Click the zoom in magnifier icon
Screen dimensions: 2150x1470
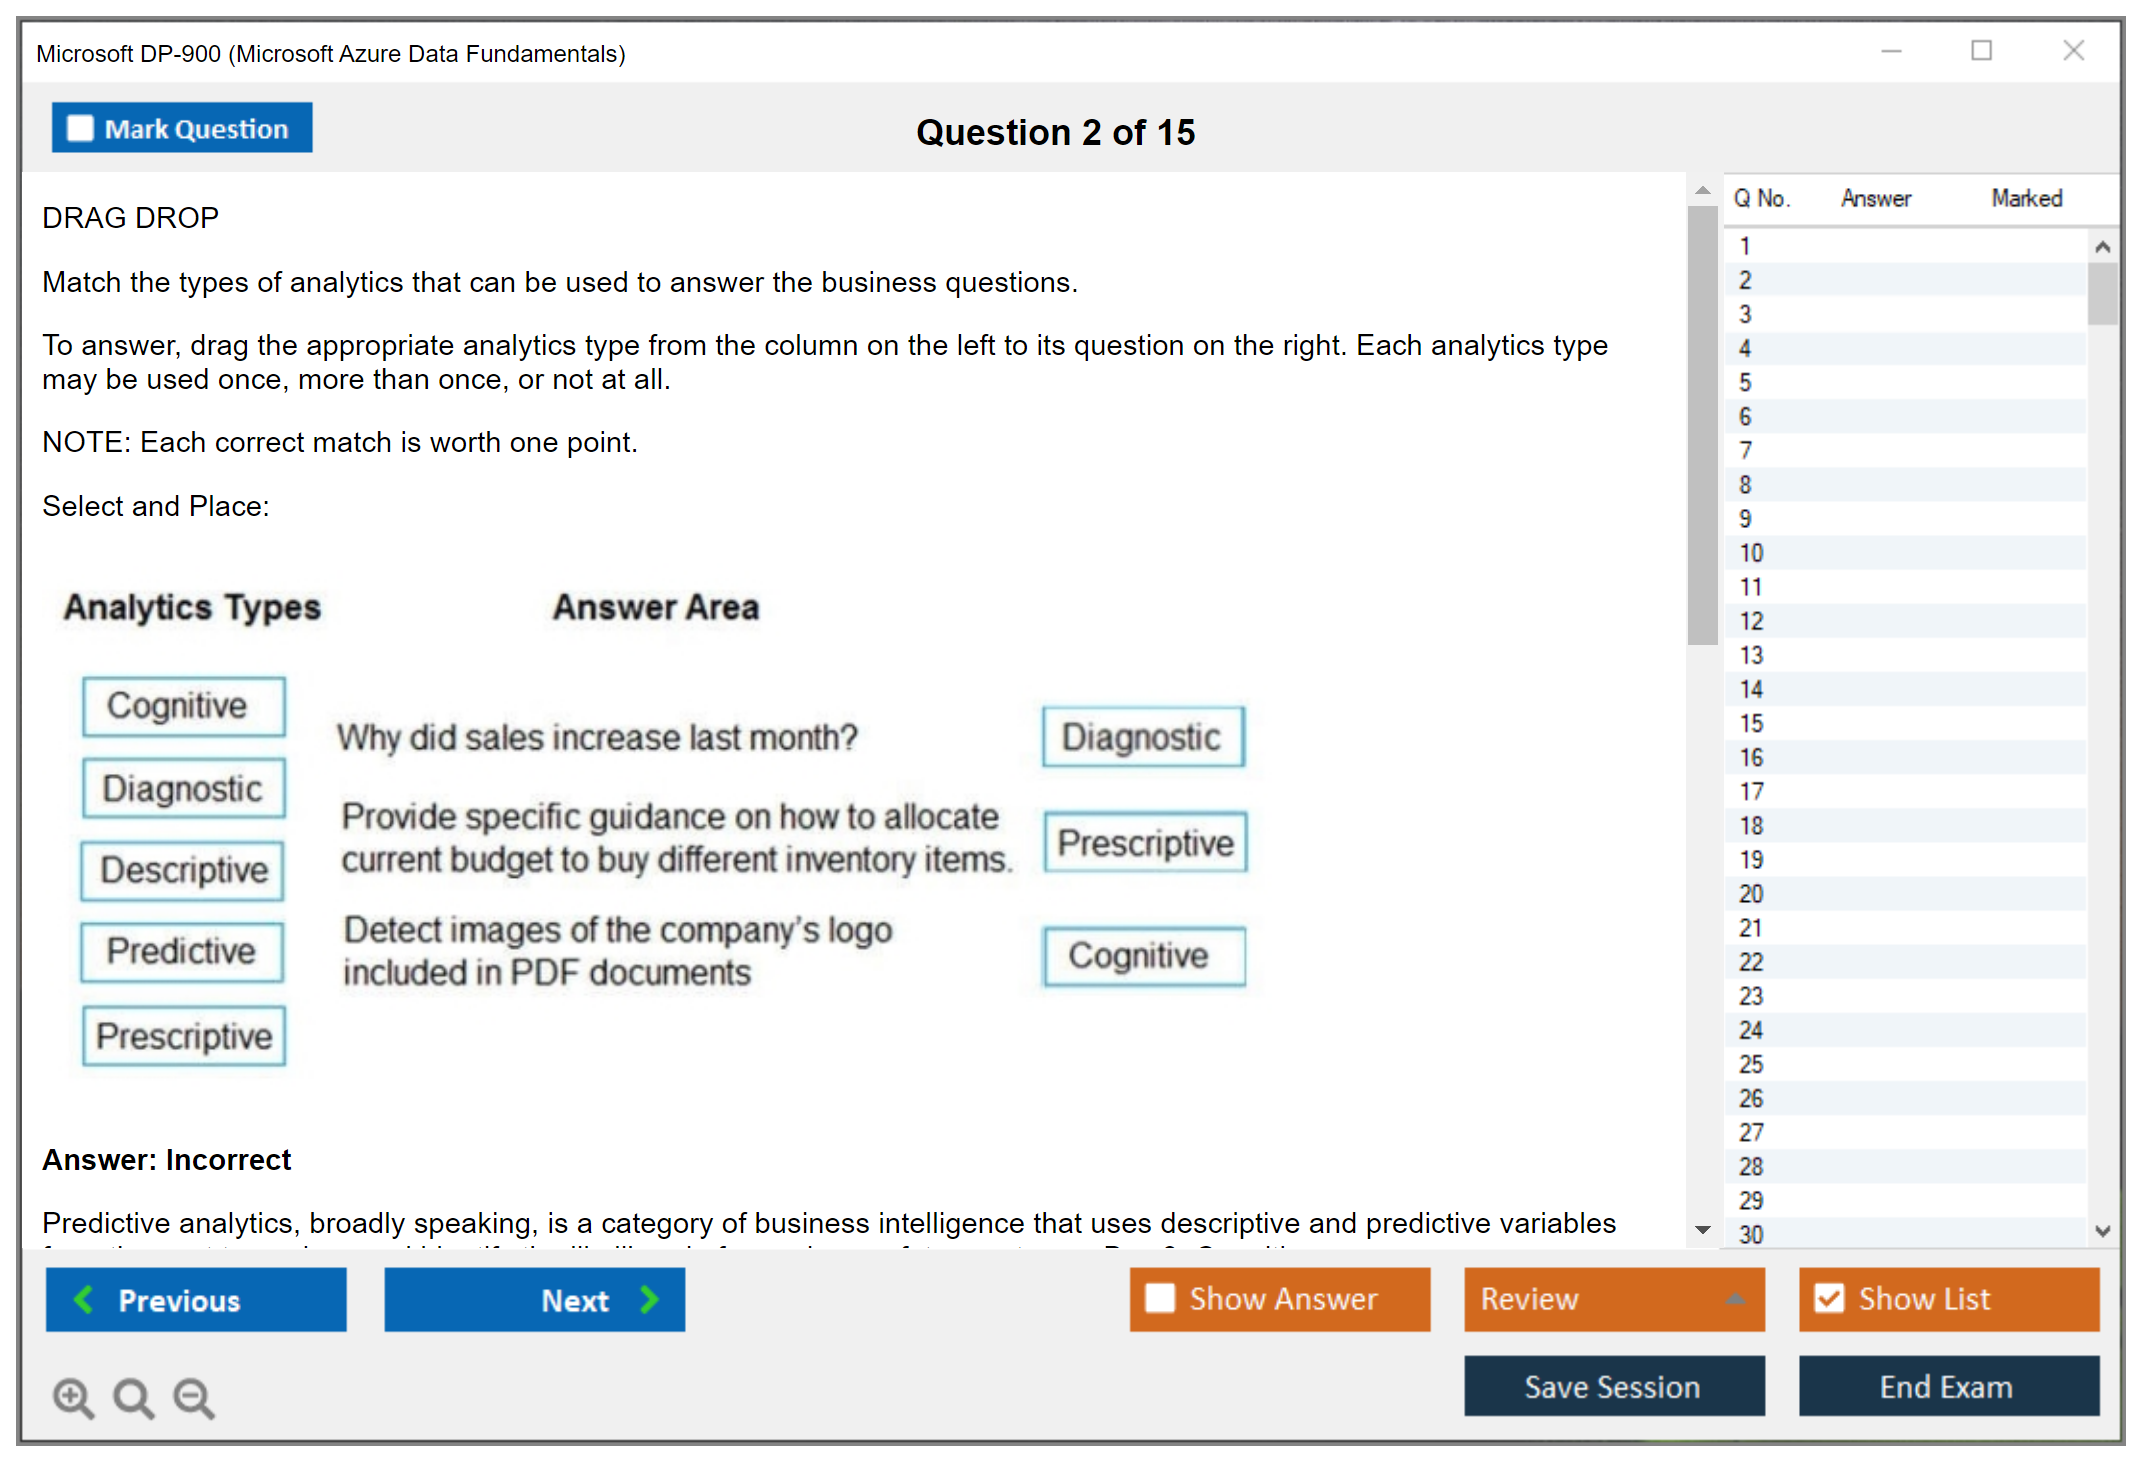tap(73, 1397)
